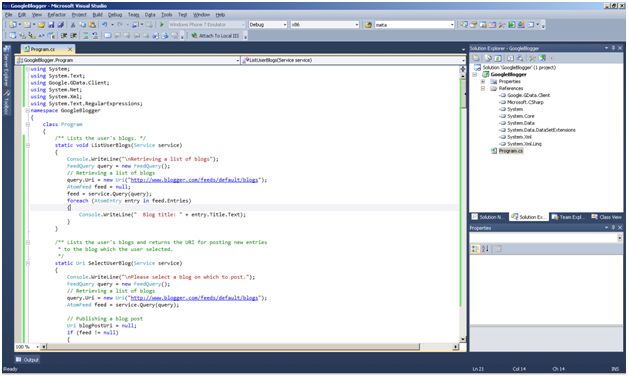
Task: Click the Decrease indent icon
Action: coord(64,36)
